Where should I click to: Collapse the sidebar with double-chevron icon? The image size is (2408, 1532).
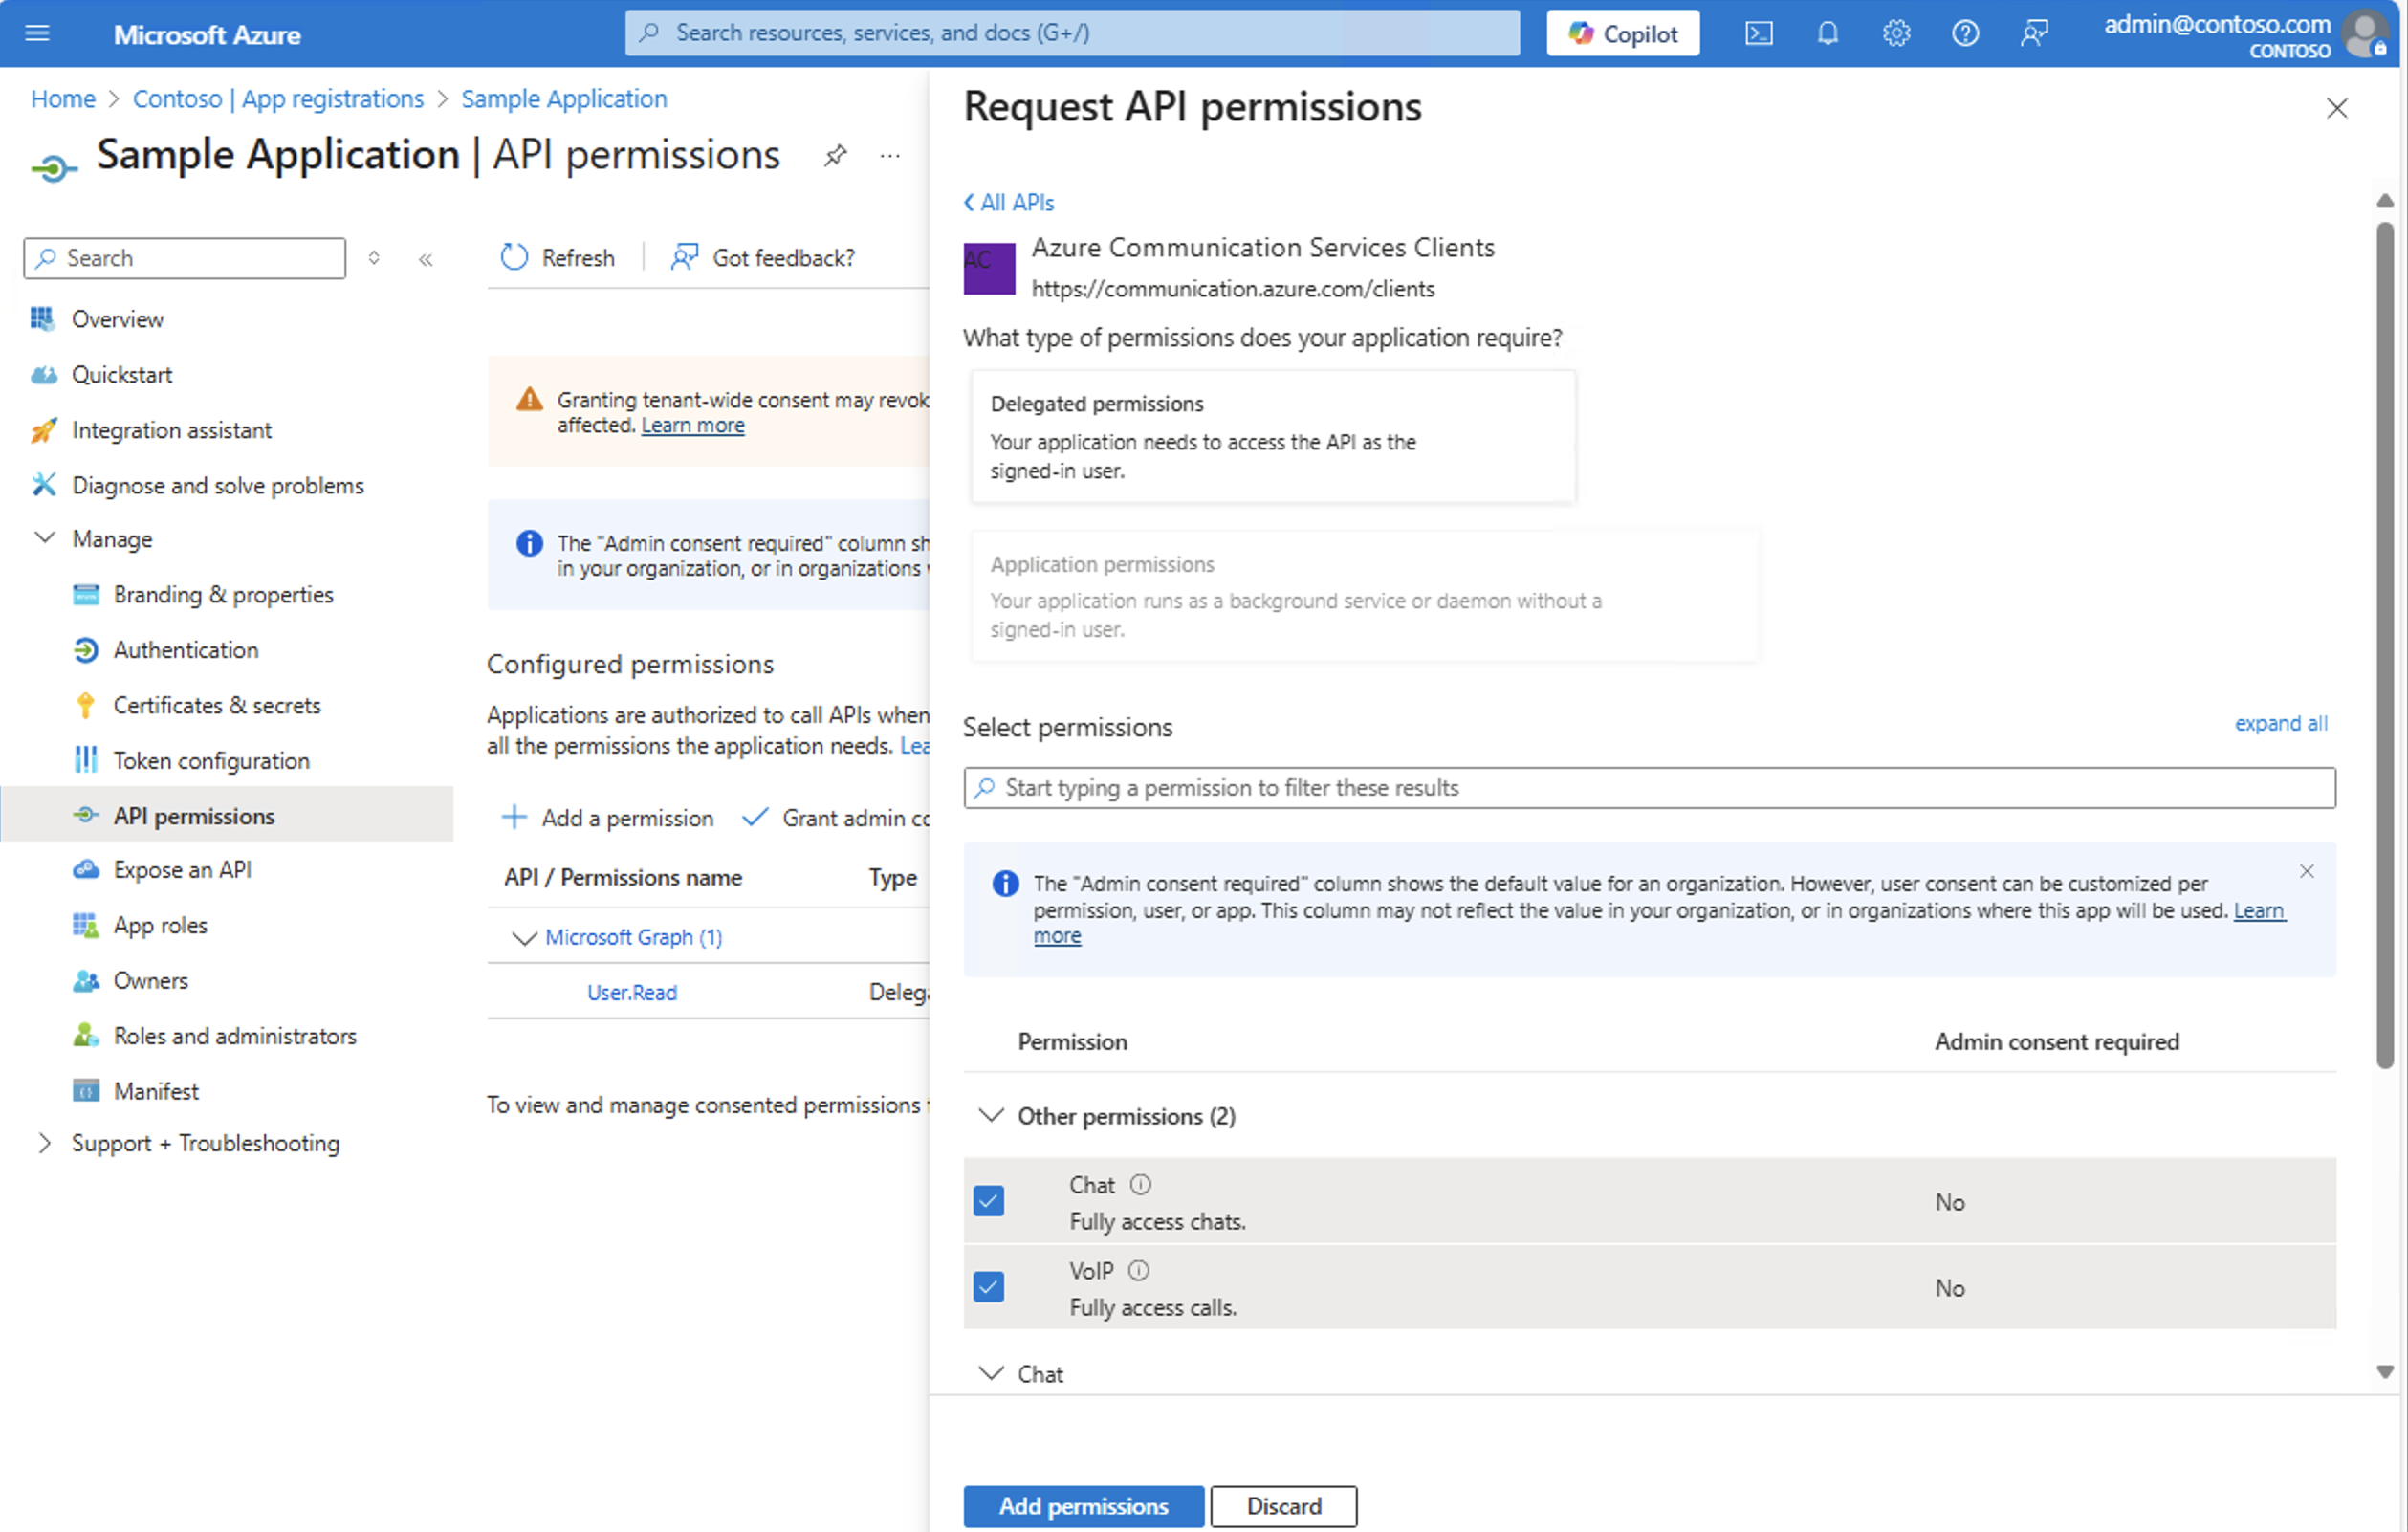(x=426, y=260)
